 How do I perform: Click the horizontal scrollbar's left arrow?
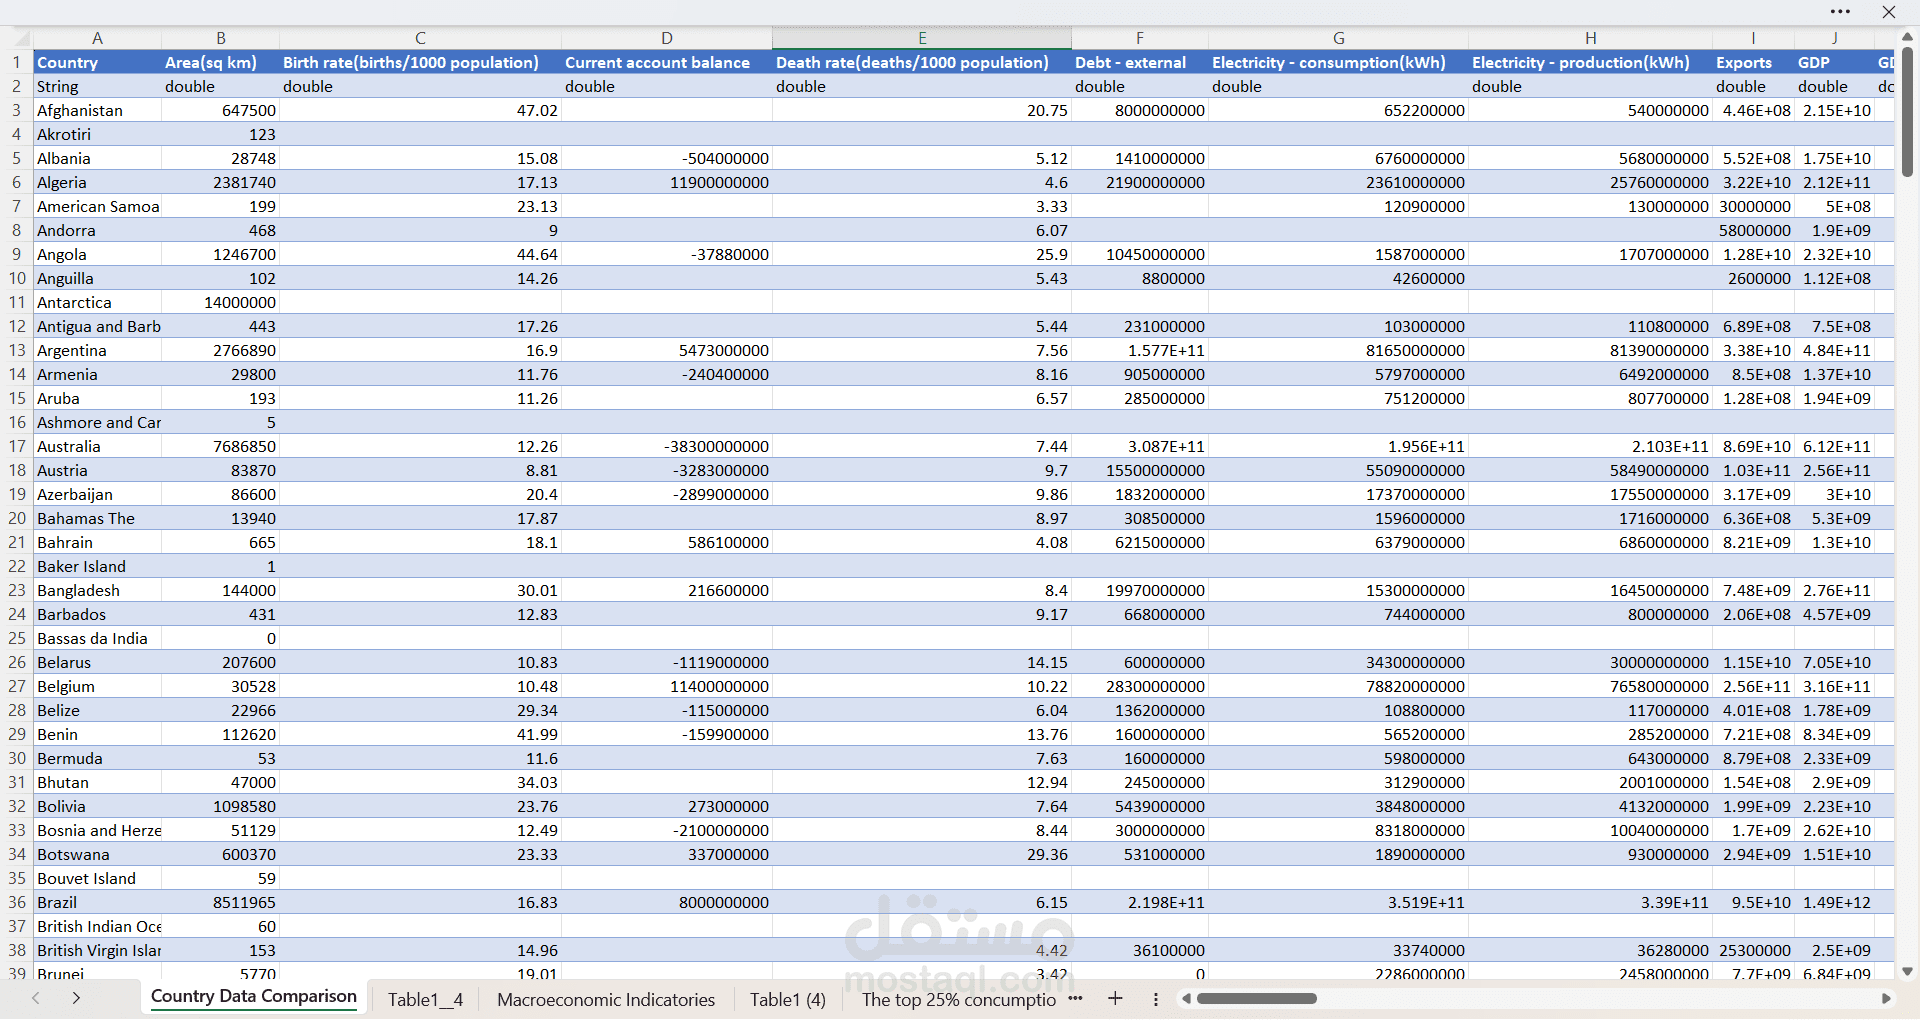pos(1186,998)
